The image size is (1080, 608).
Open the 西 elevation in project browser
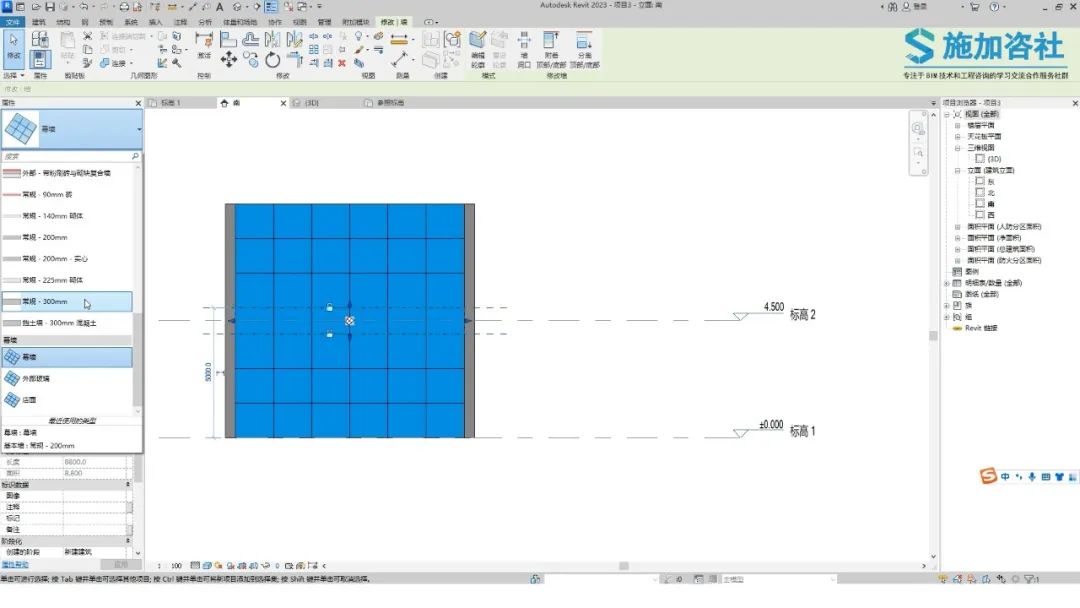click(990, 216)
